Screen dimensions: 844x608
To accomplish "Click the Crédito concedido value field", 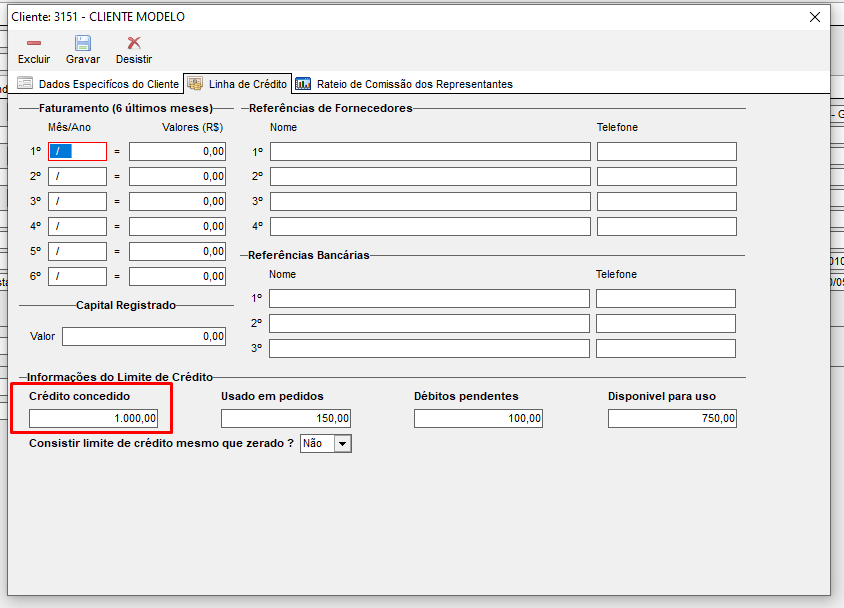I will [93, 418].
